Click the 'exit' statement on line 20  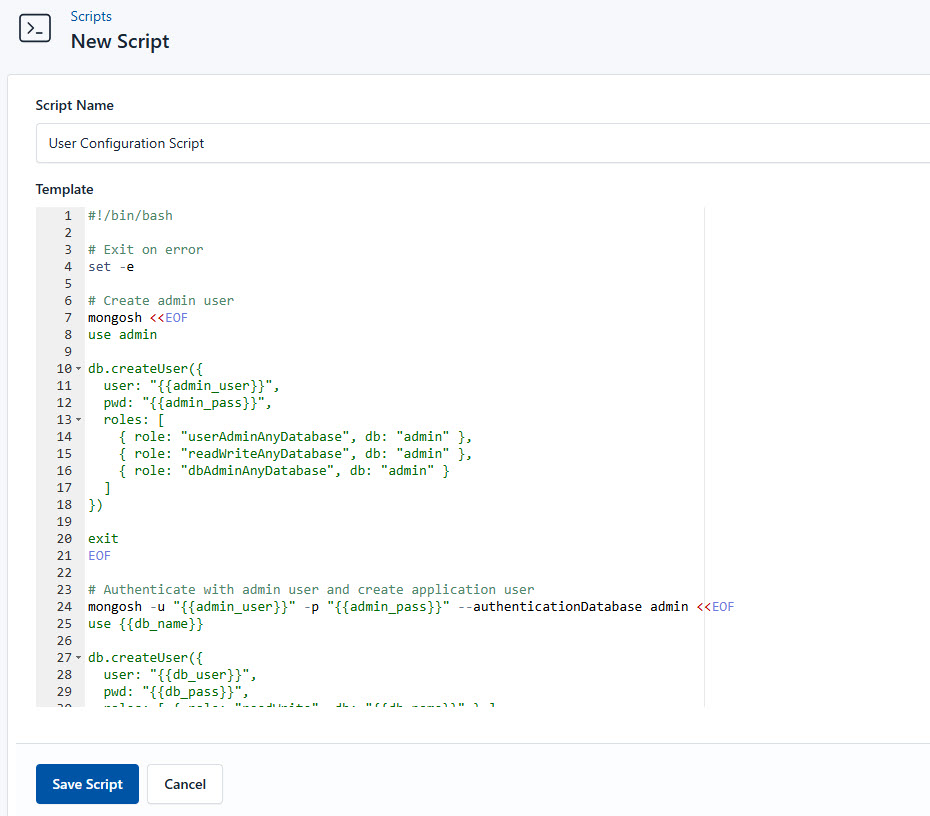click(102, 538)
